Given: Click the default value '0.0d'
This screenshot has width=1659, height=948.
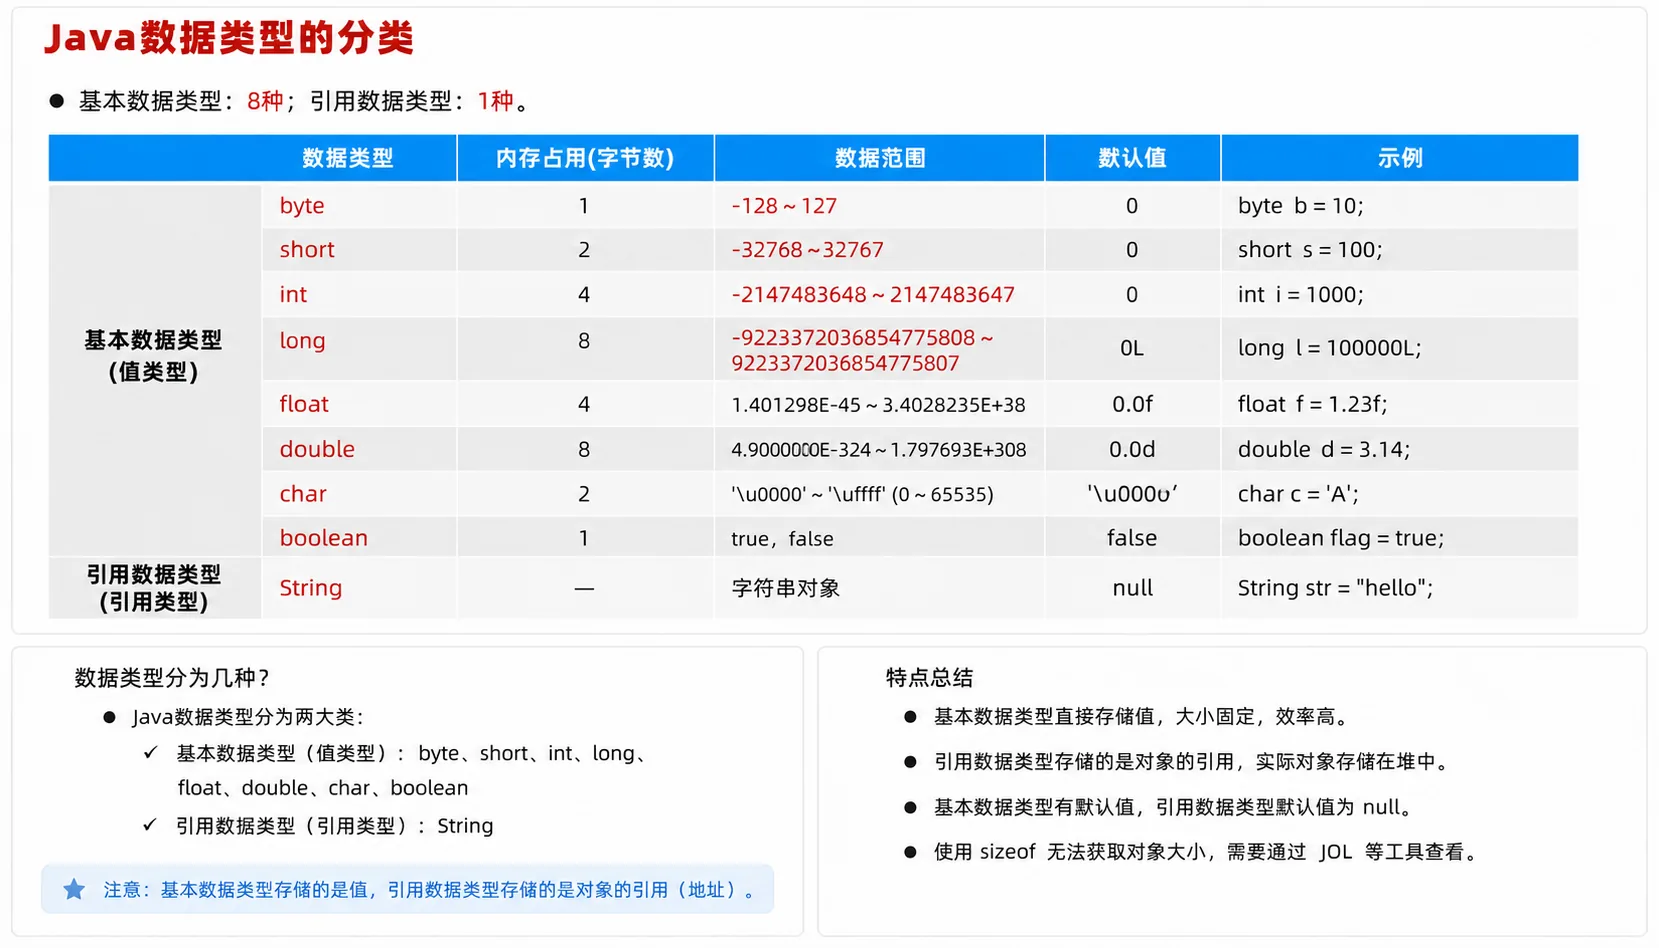Looking at the screenshot, I should coord(1132,449).
